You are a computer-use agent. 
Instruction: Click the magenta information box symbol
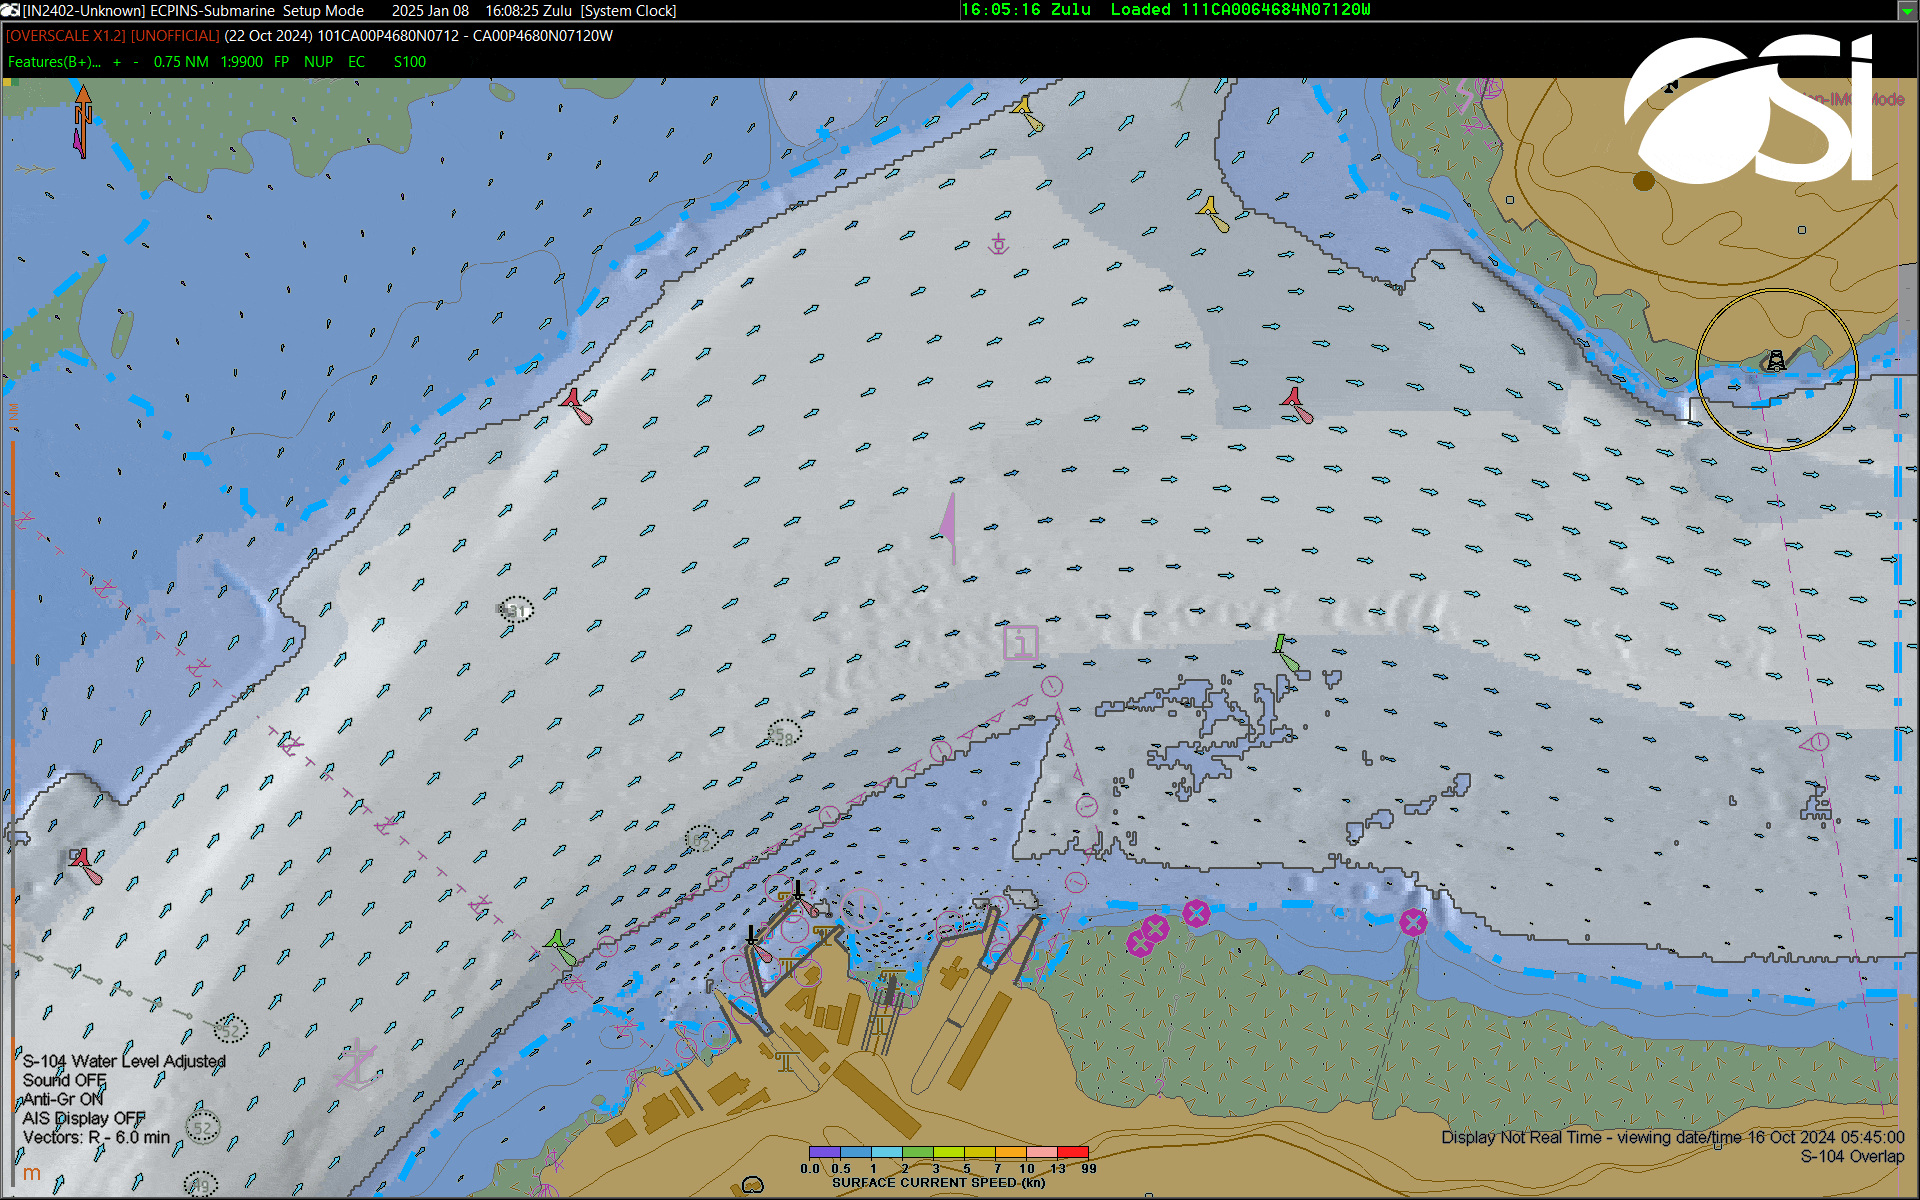coord(1020,642)
